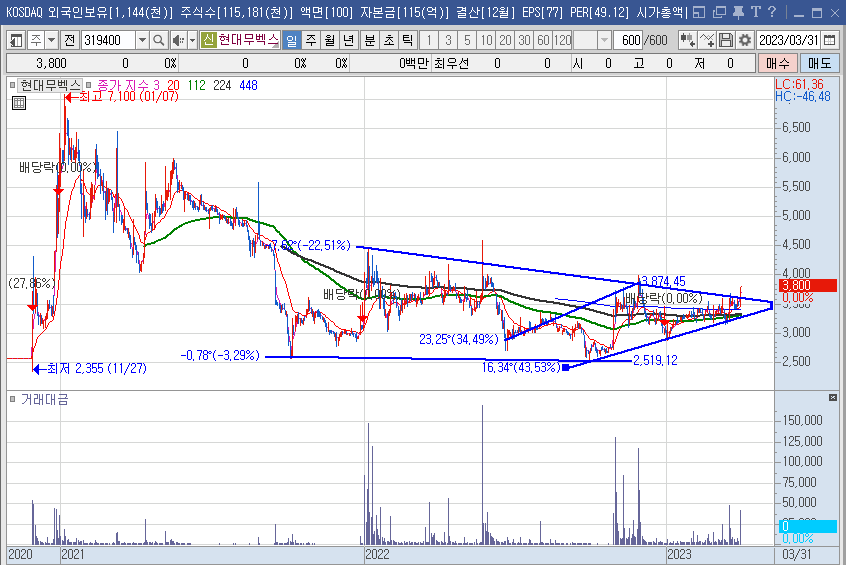Click the 최저 2,355 (11/27) marker label

coord(97,369)
